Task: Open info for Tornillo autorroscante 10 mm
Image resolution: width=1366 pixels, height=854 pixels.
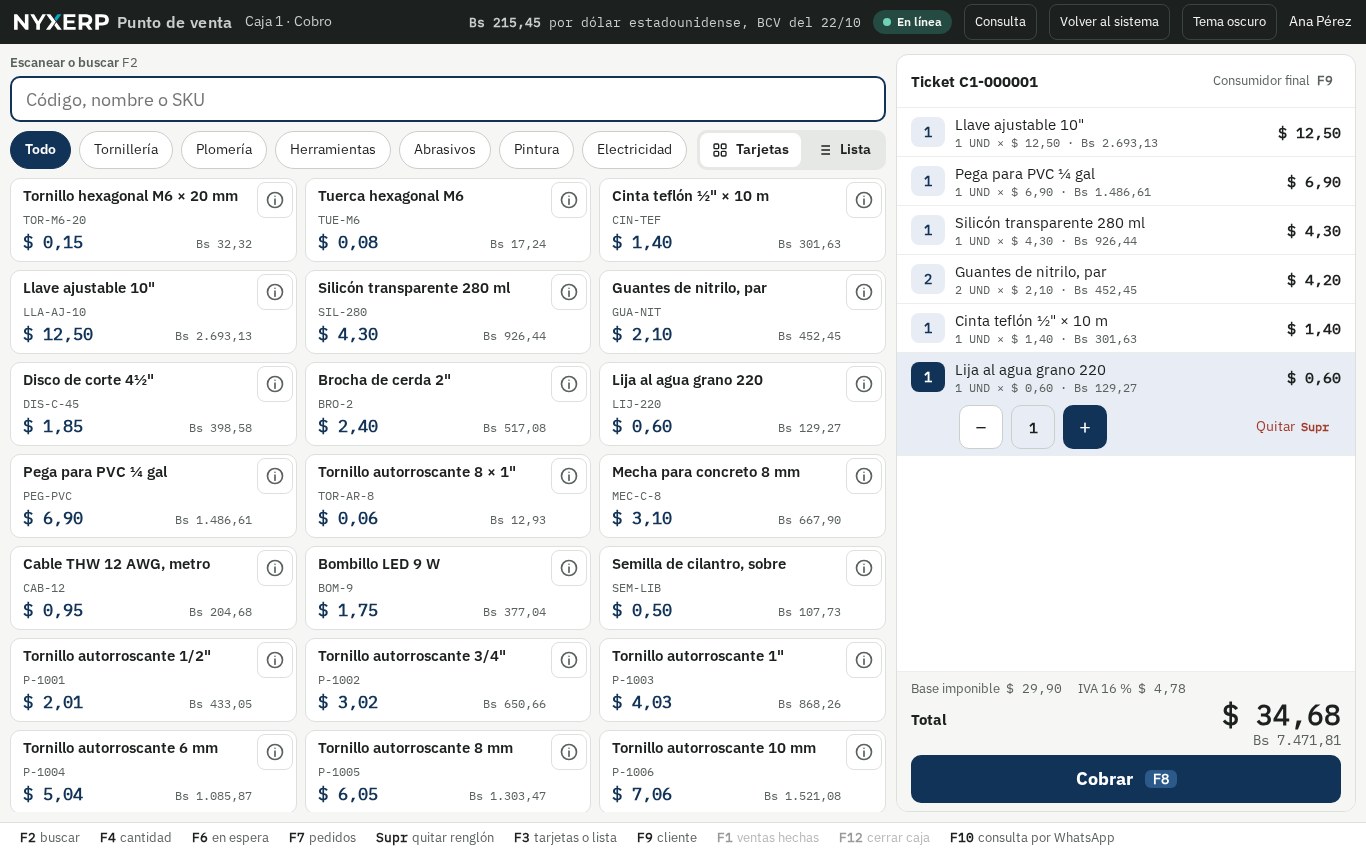Action: (x=864, y=752)
